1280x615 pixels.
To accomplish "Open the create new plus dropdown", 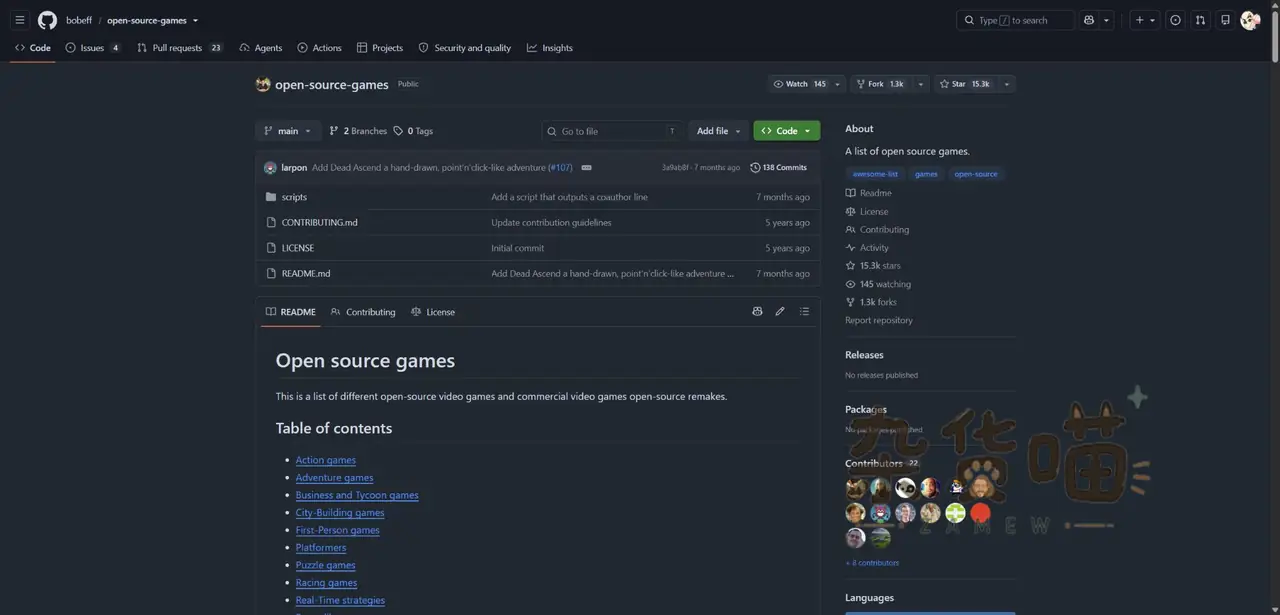I will [x=1145, y=20].
